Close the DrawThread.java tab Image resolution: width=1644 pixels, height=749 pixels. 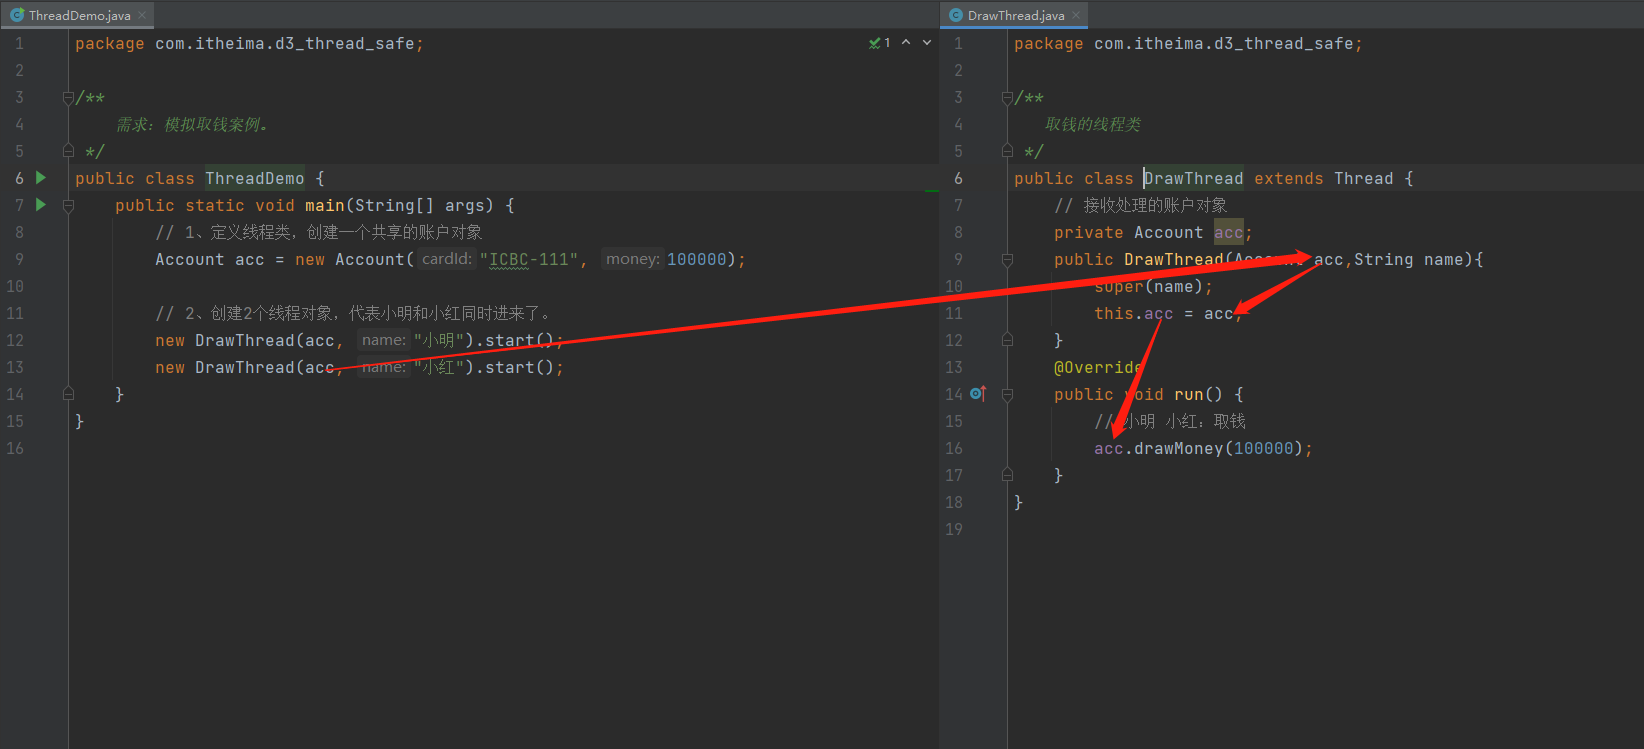[x=1076, y=15]
